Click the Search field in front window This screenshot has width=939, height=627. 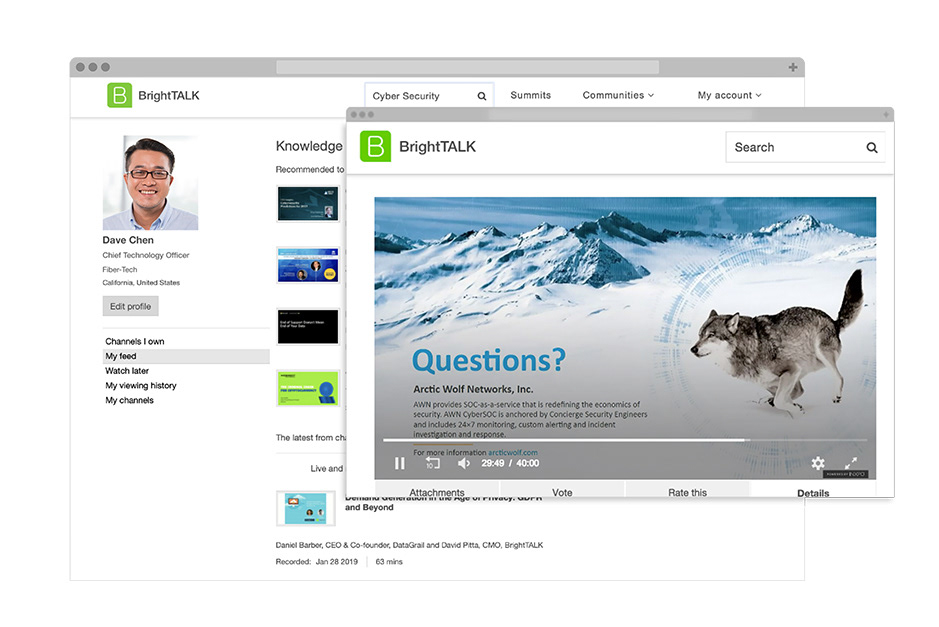tap(805, 147)
